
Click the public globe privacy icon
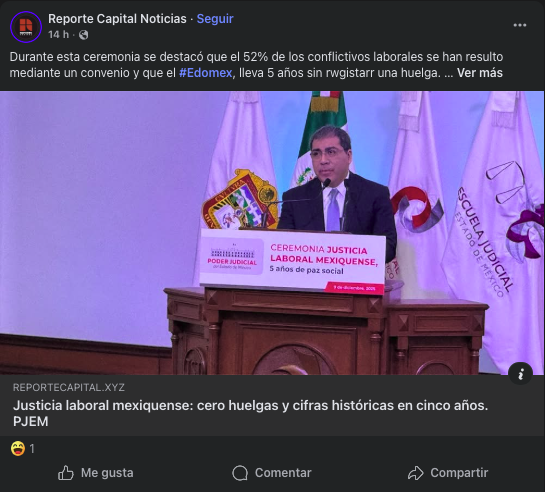tap(83, 35)
